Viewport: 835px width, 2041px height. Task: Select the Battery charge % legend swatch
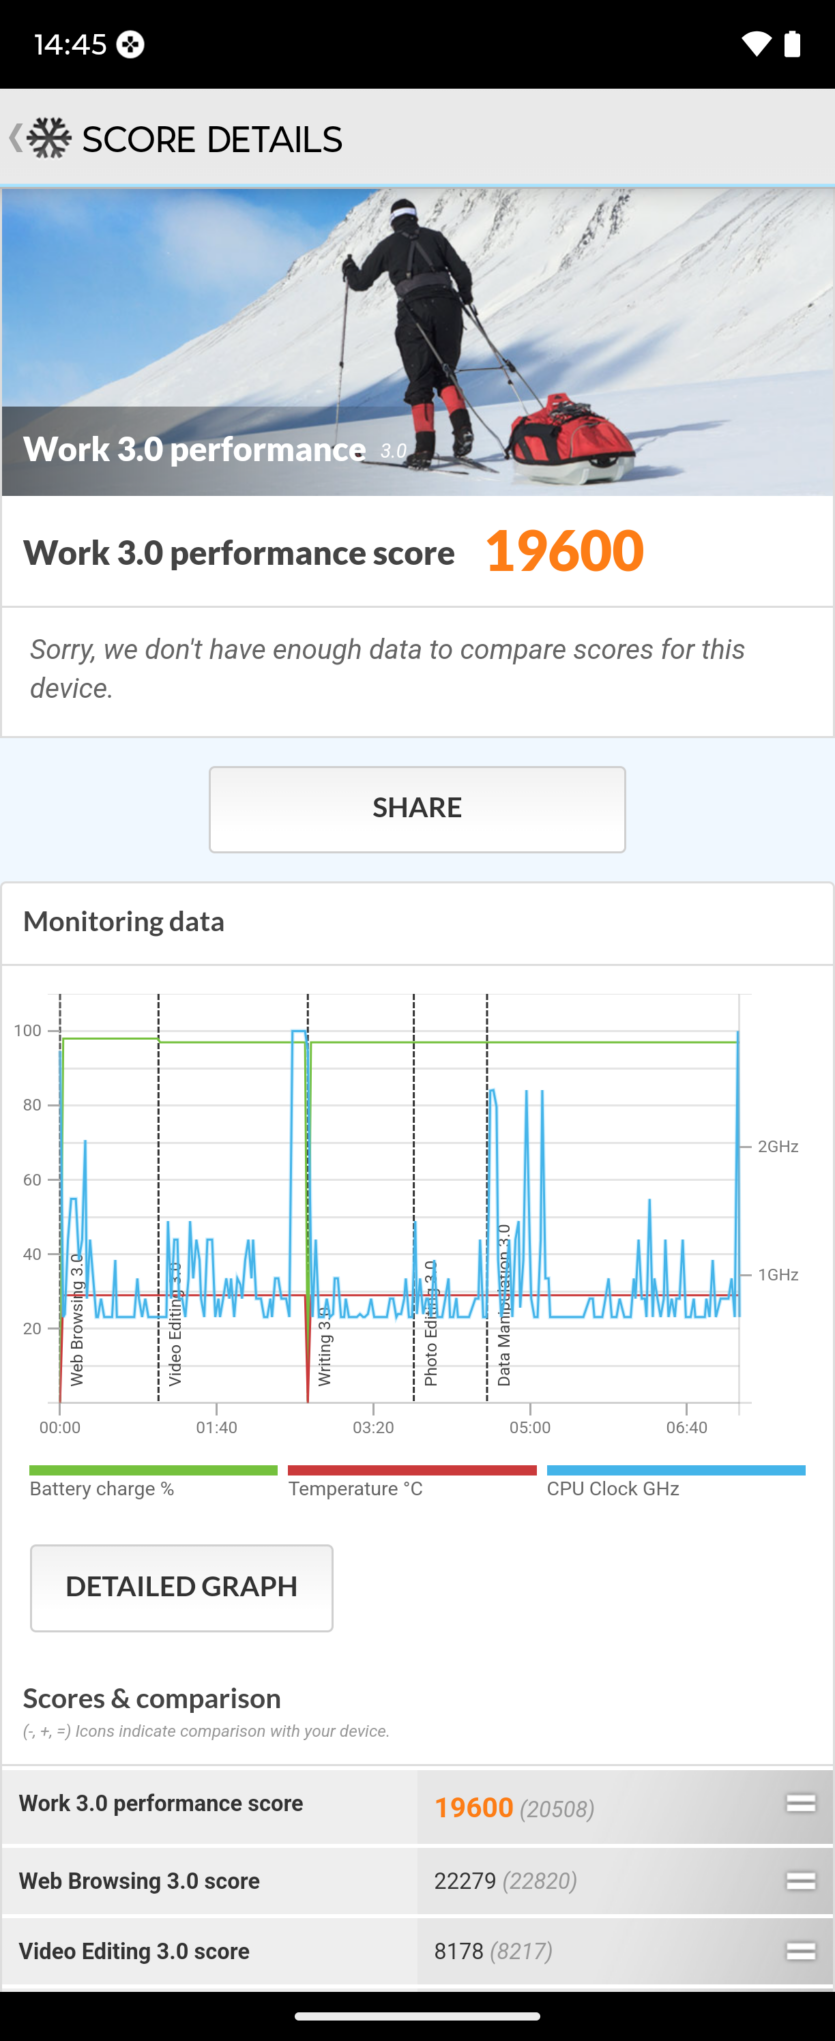(x=153, y=1470)
